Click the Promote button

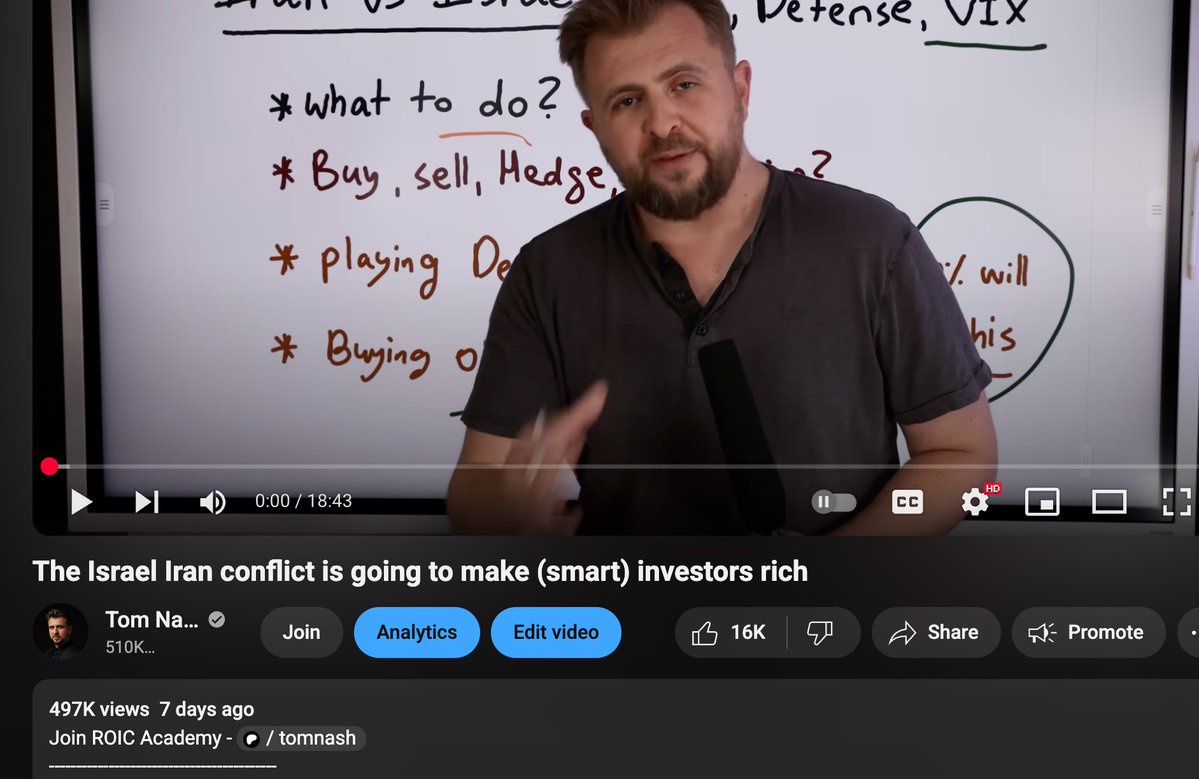tap(1087, 632)
